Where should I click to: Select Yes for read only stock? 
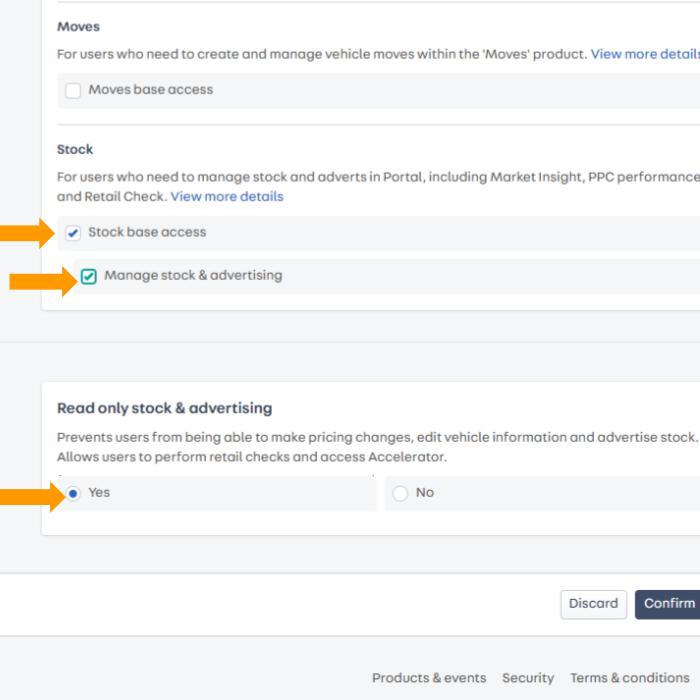73,493
